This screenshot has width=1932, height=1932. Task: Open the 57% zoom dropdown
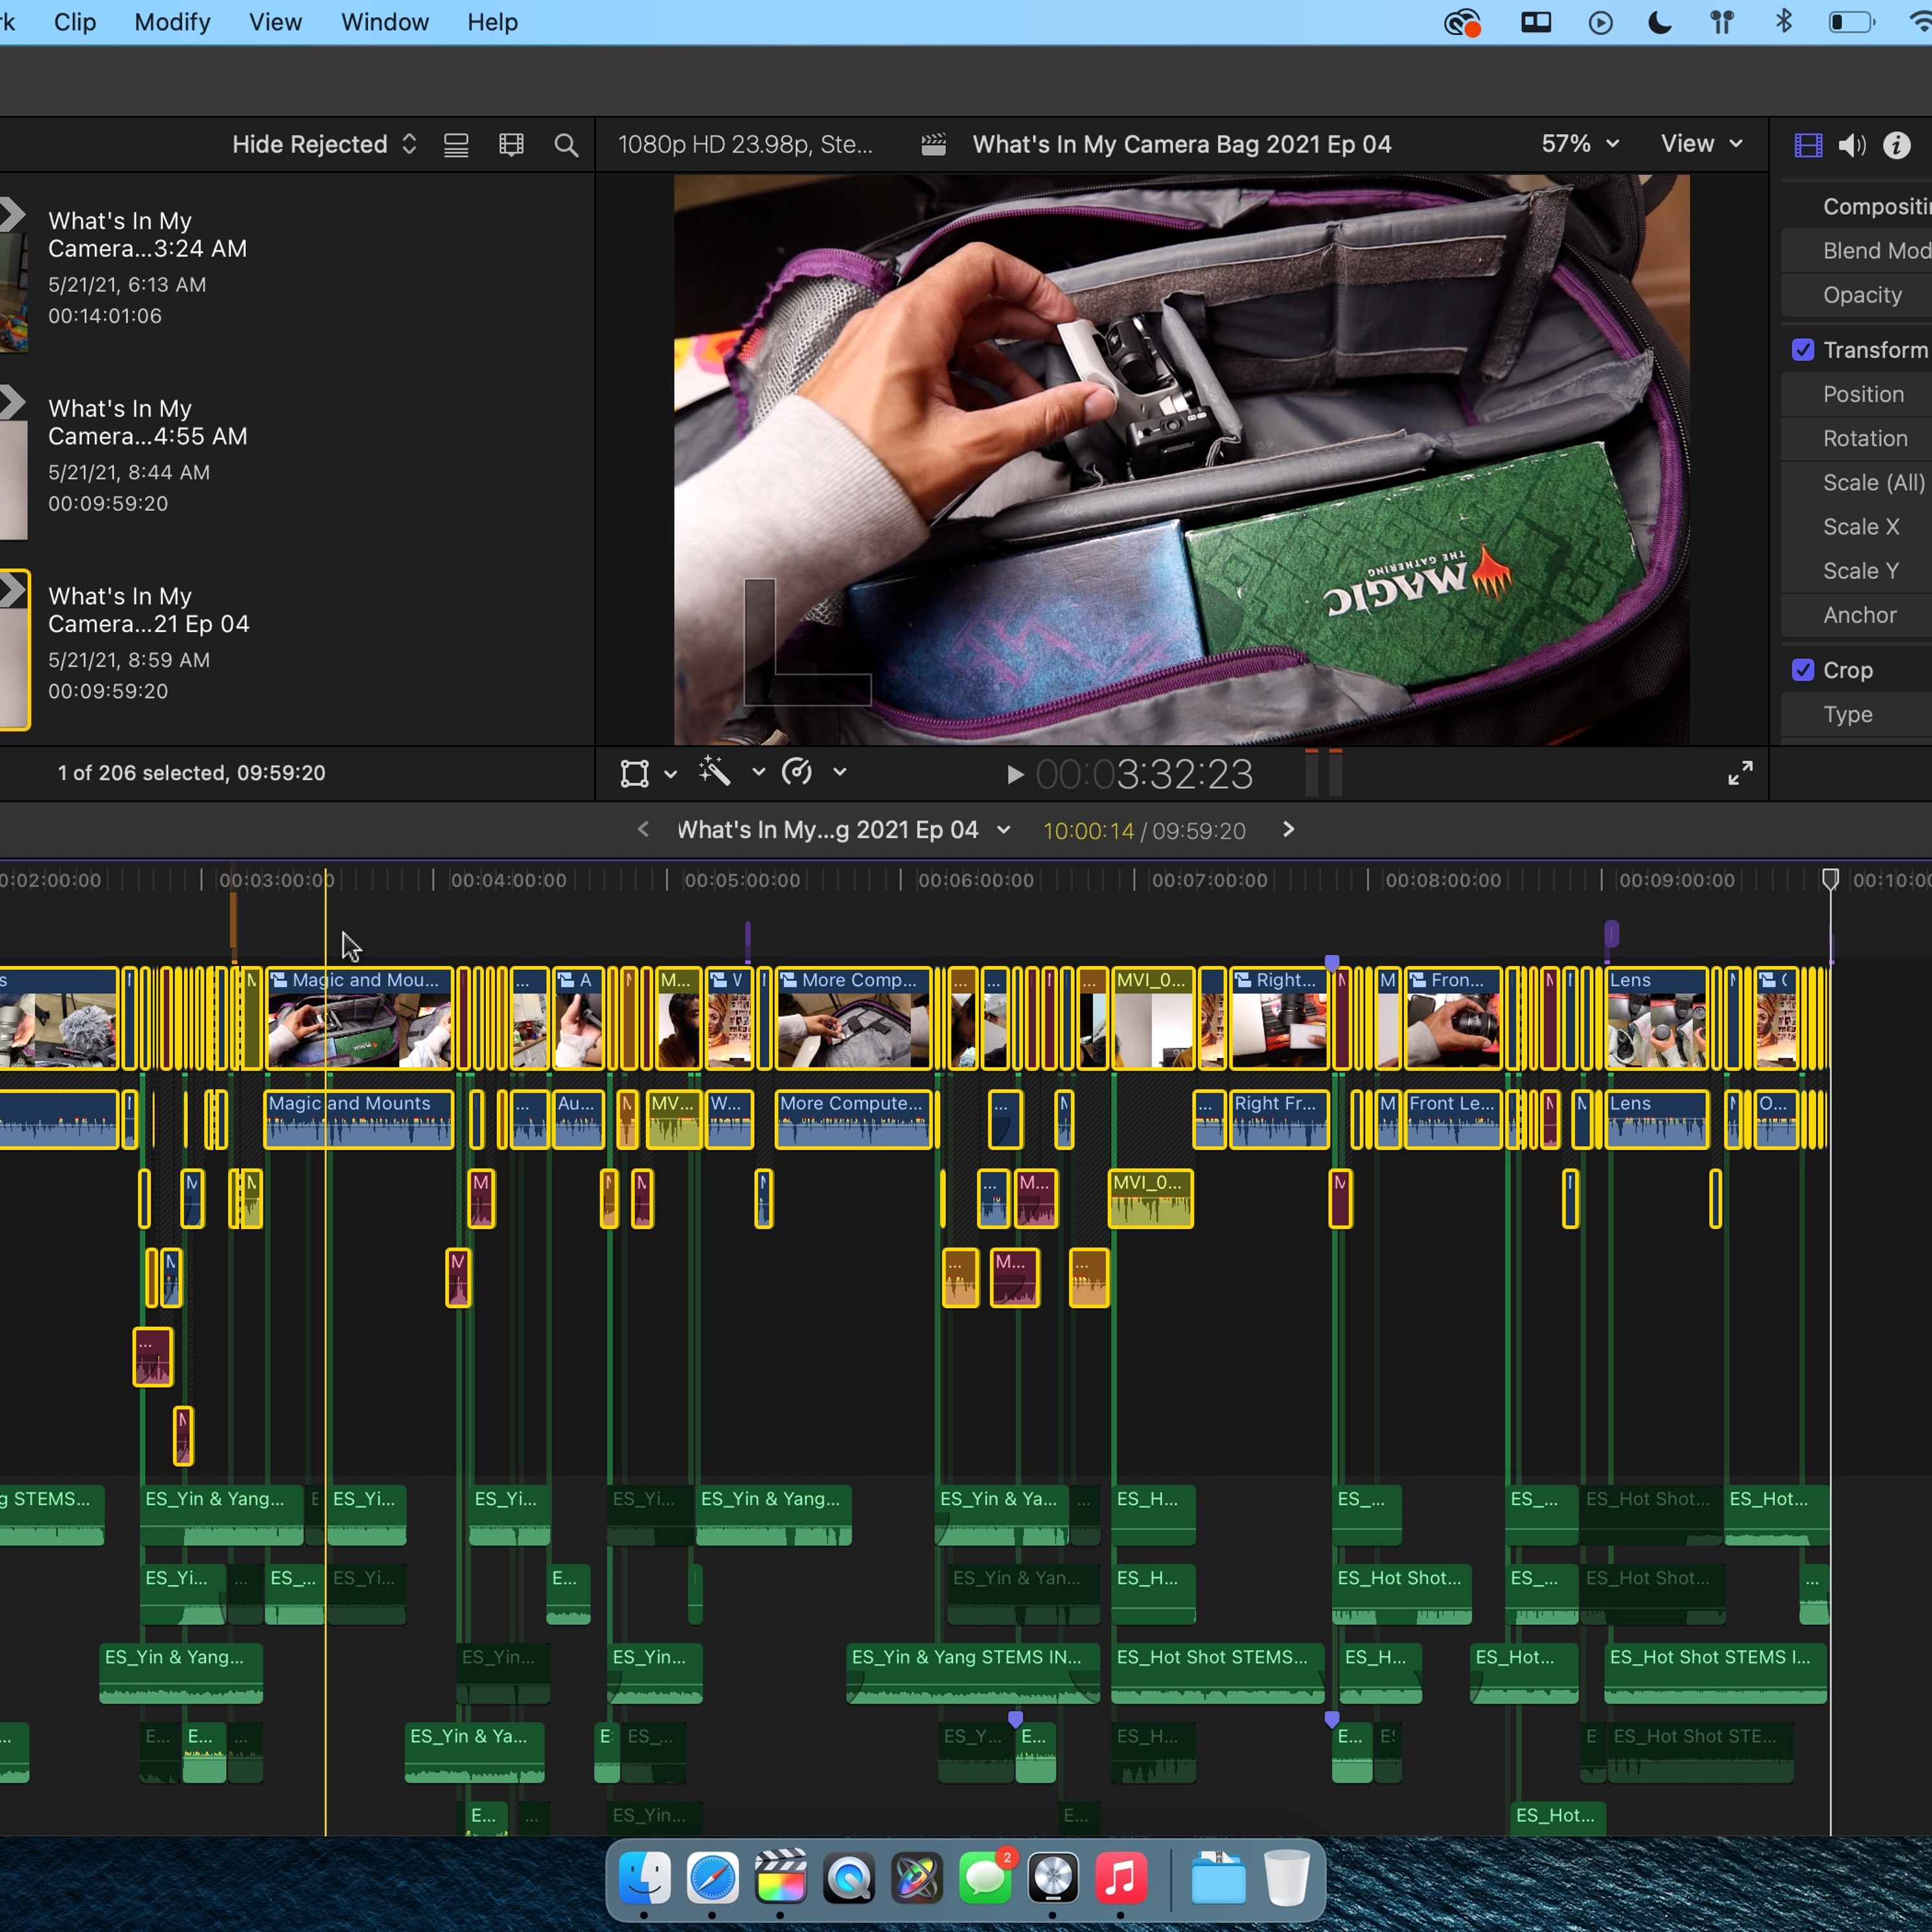coord(1579,144)
